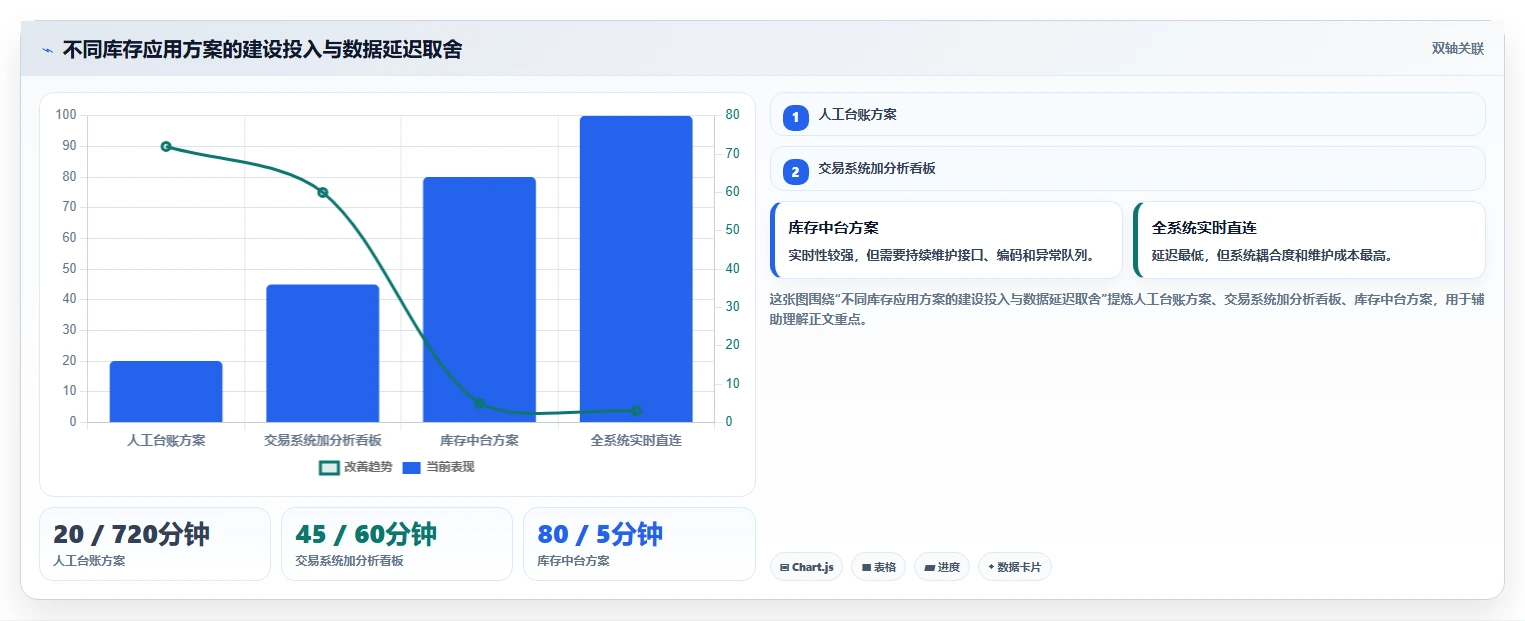
Task: Open the 人工台账方案 list item
Action: tap(1127, 114)
